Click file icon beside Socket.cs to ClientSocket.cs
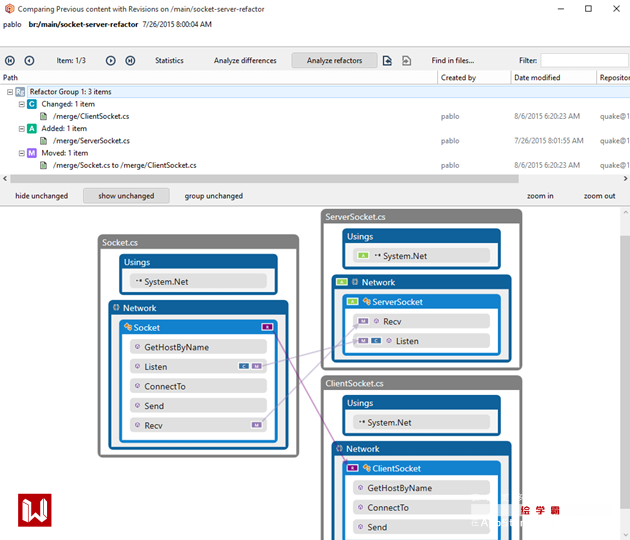Image resolution: width=630 pixels, height=540 pixels. pyautogui.click(x=43, y=166)
